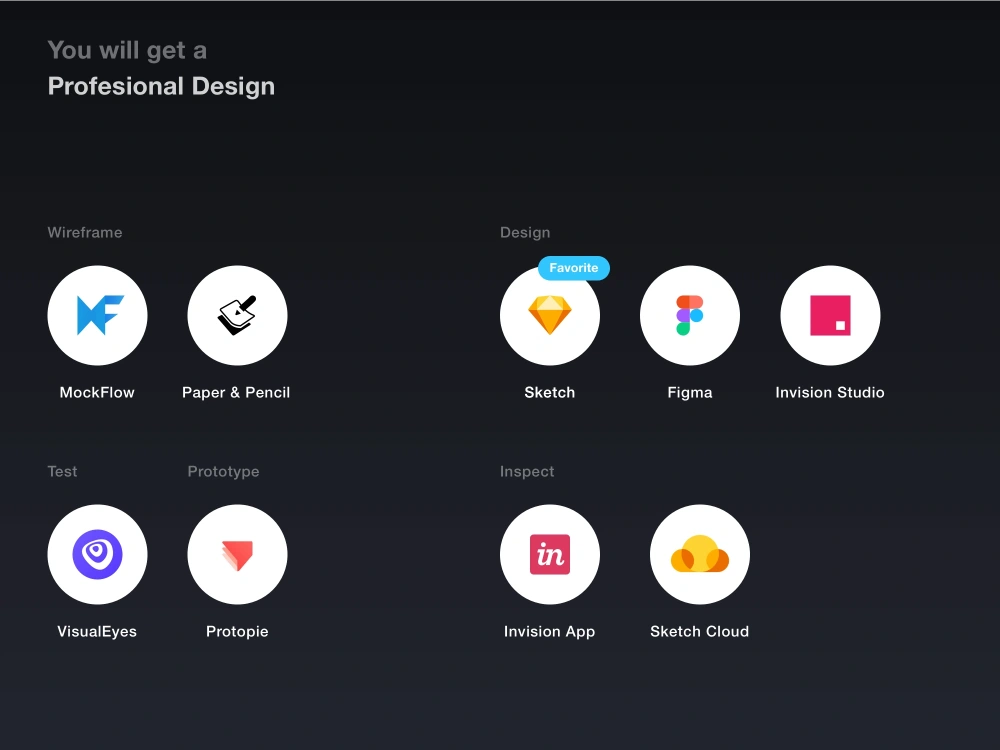
Task: Select the Paper & Pencil icon
Action: click(237, 316)
